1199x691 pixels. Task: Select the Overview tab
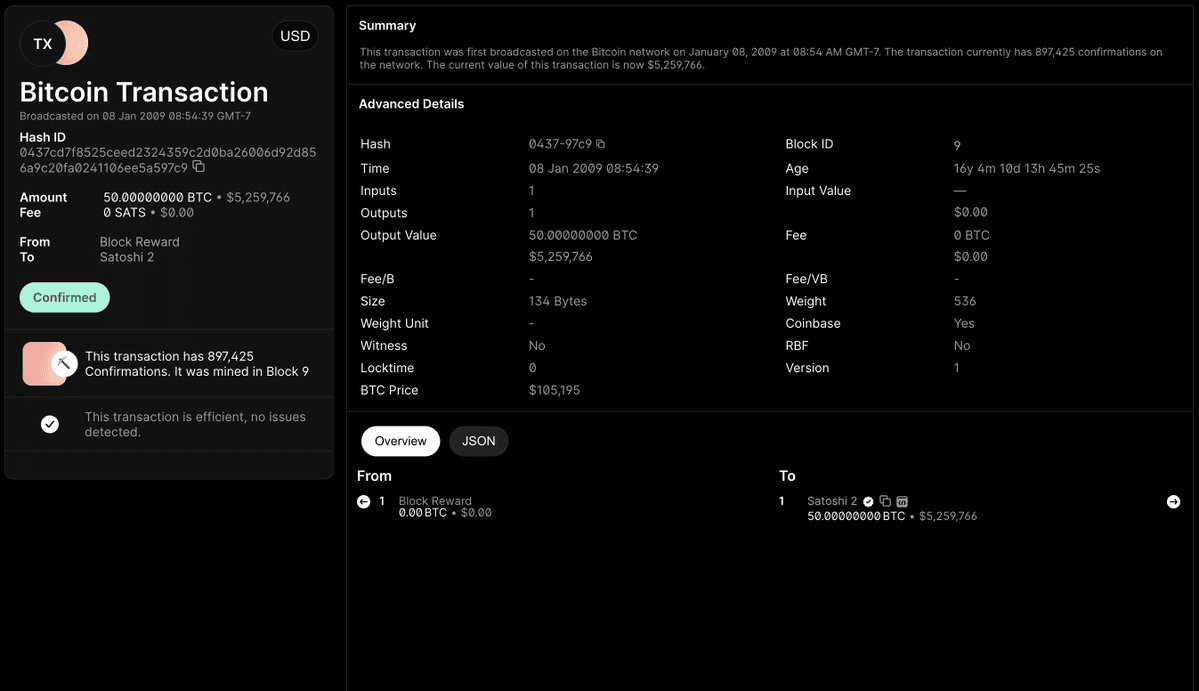tap(400, 441)
